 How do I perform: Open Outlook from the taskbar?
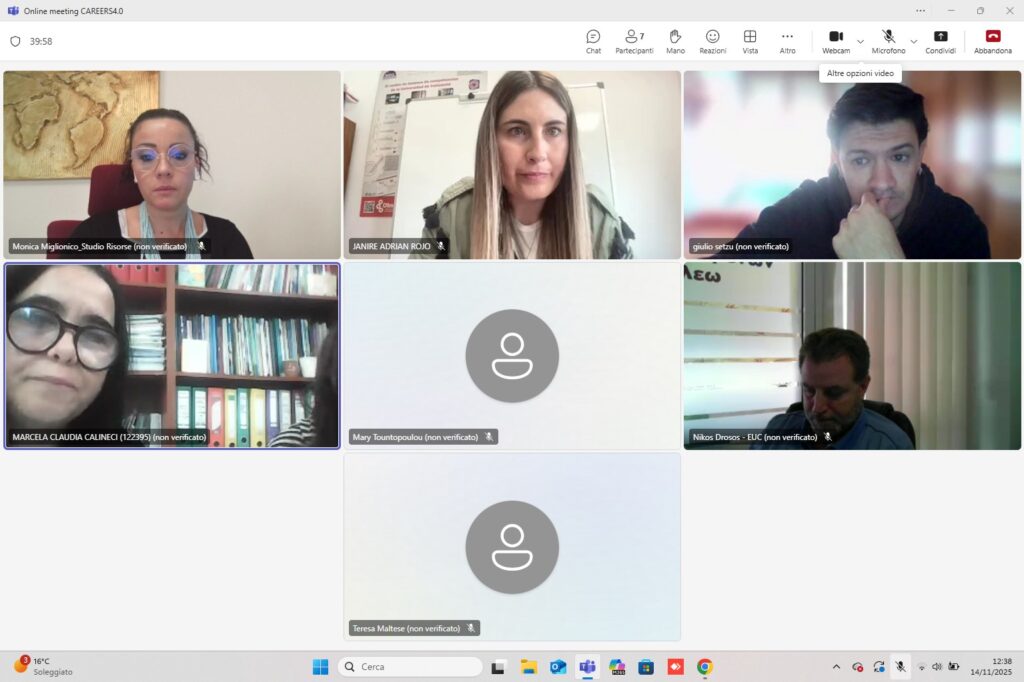558,667
